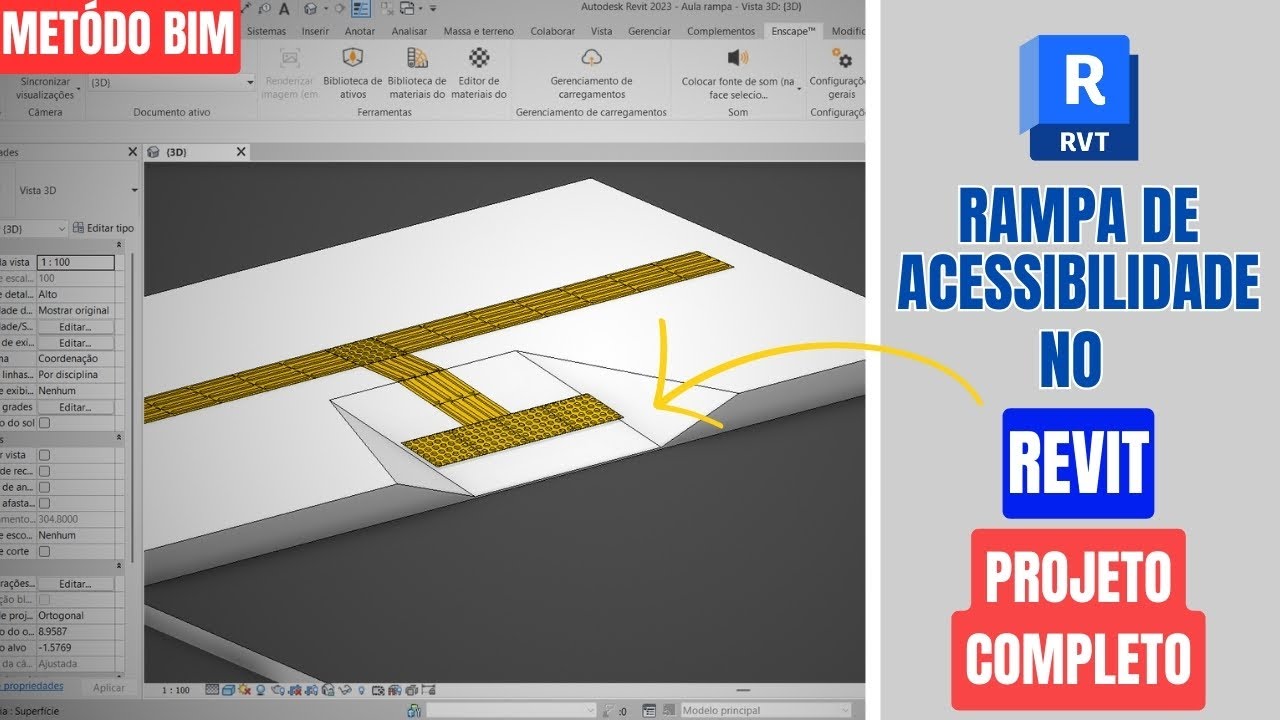The height and width of the screenshot is (720, 1280).
Task: Switch to the Inserir ribbon tab
Action: 315,31
